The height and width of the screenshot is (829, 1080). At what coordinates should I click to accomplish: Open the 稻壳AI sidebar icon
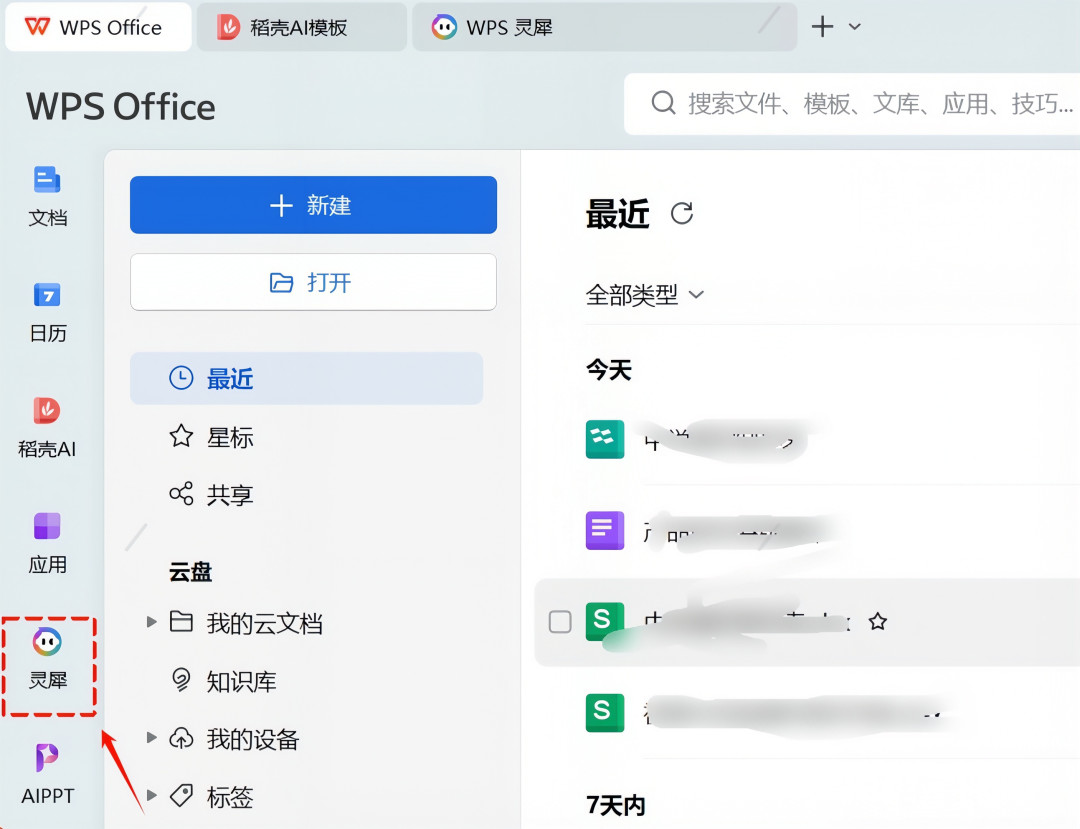point(47,428)
